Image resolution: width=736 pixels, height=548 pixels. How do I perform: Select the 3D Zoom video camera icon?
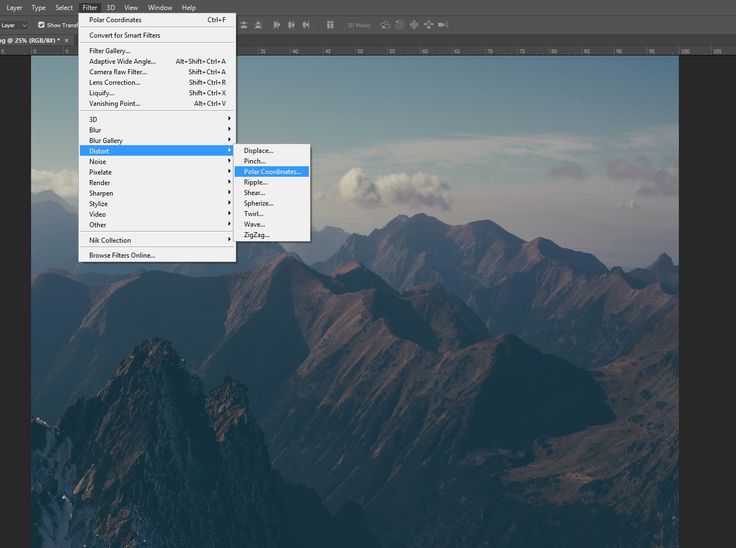coord(444,24)
